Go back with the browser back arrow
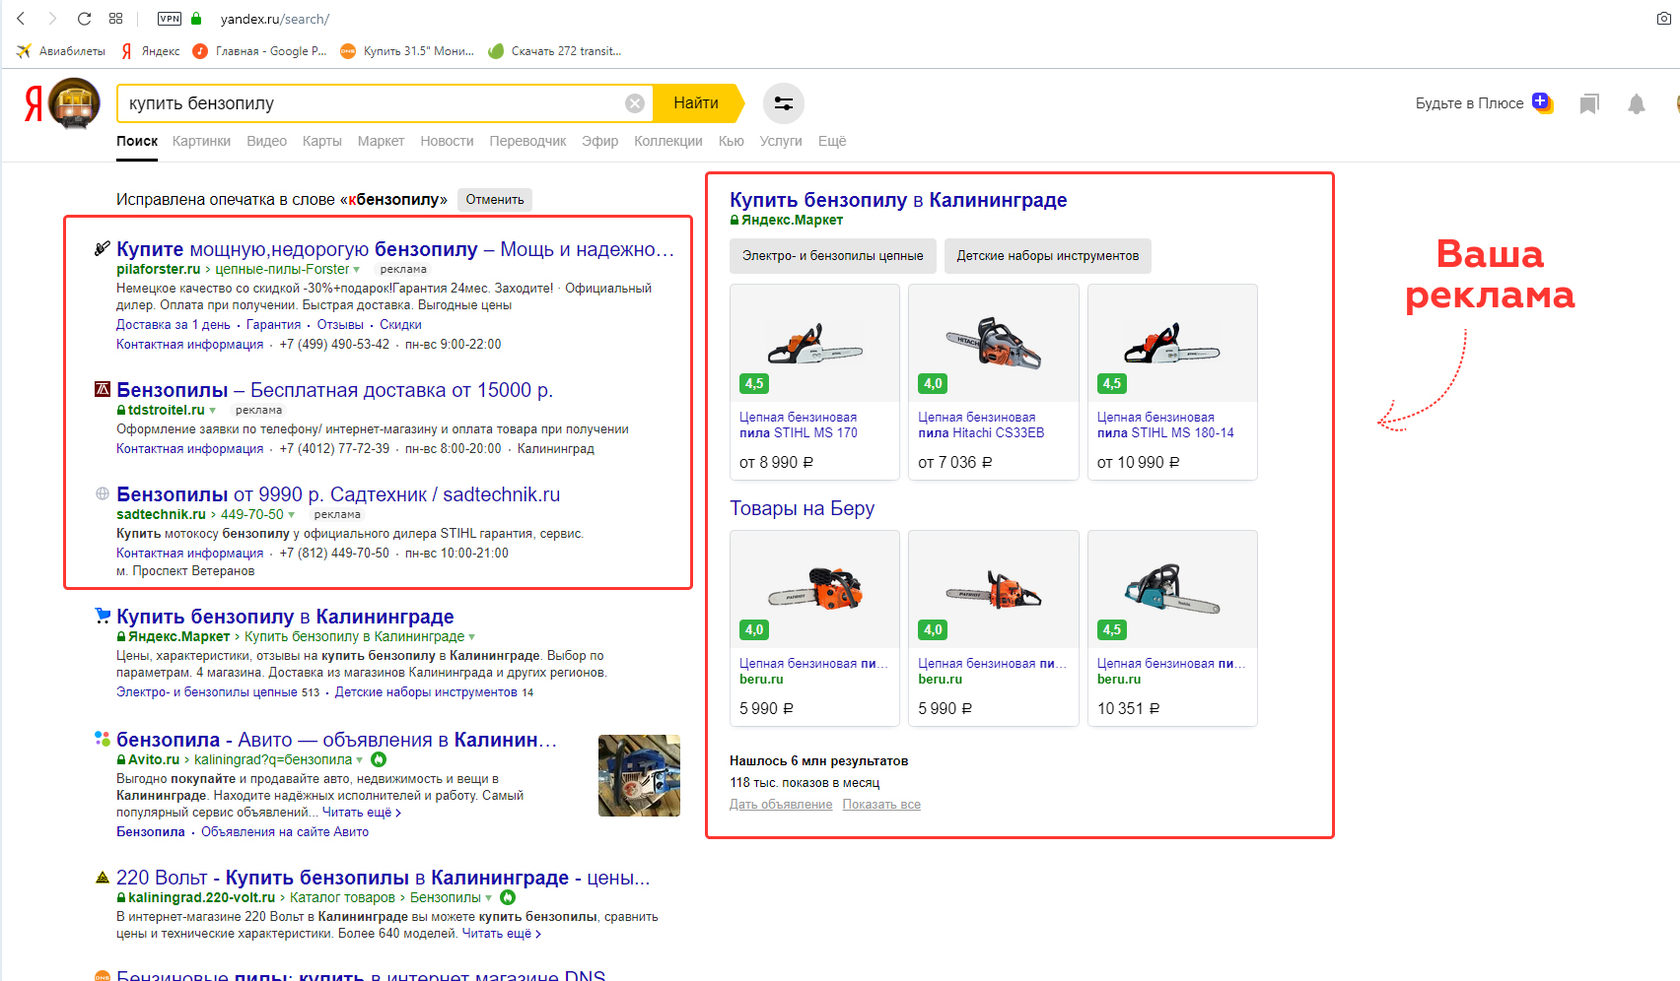This screenshot has width=1680, height=981. click(20, 18)
